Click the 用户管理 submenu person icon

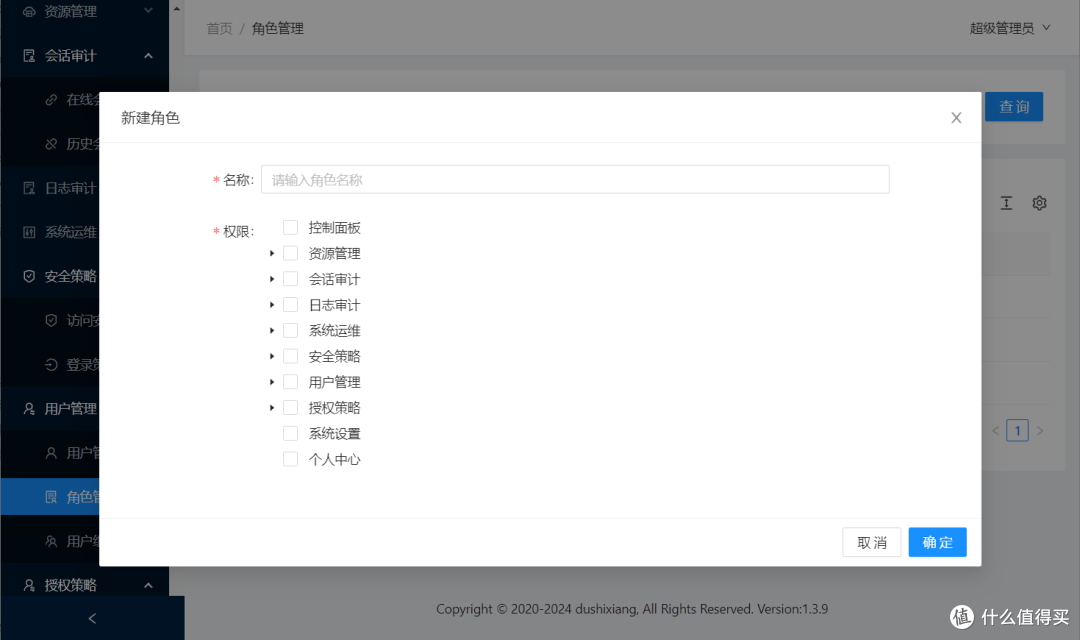51,453
